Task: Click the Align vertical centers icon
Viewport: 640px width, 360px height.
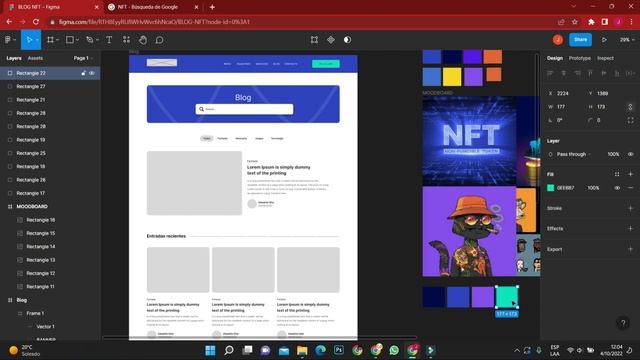Action: click(x=604, y=73)
